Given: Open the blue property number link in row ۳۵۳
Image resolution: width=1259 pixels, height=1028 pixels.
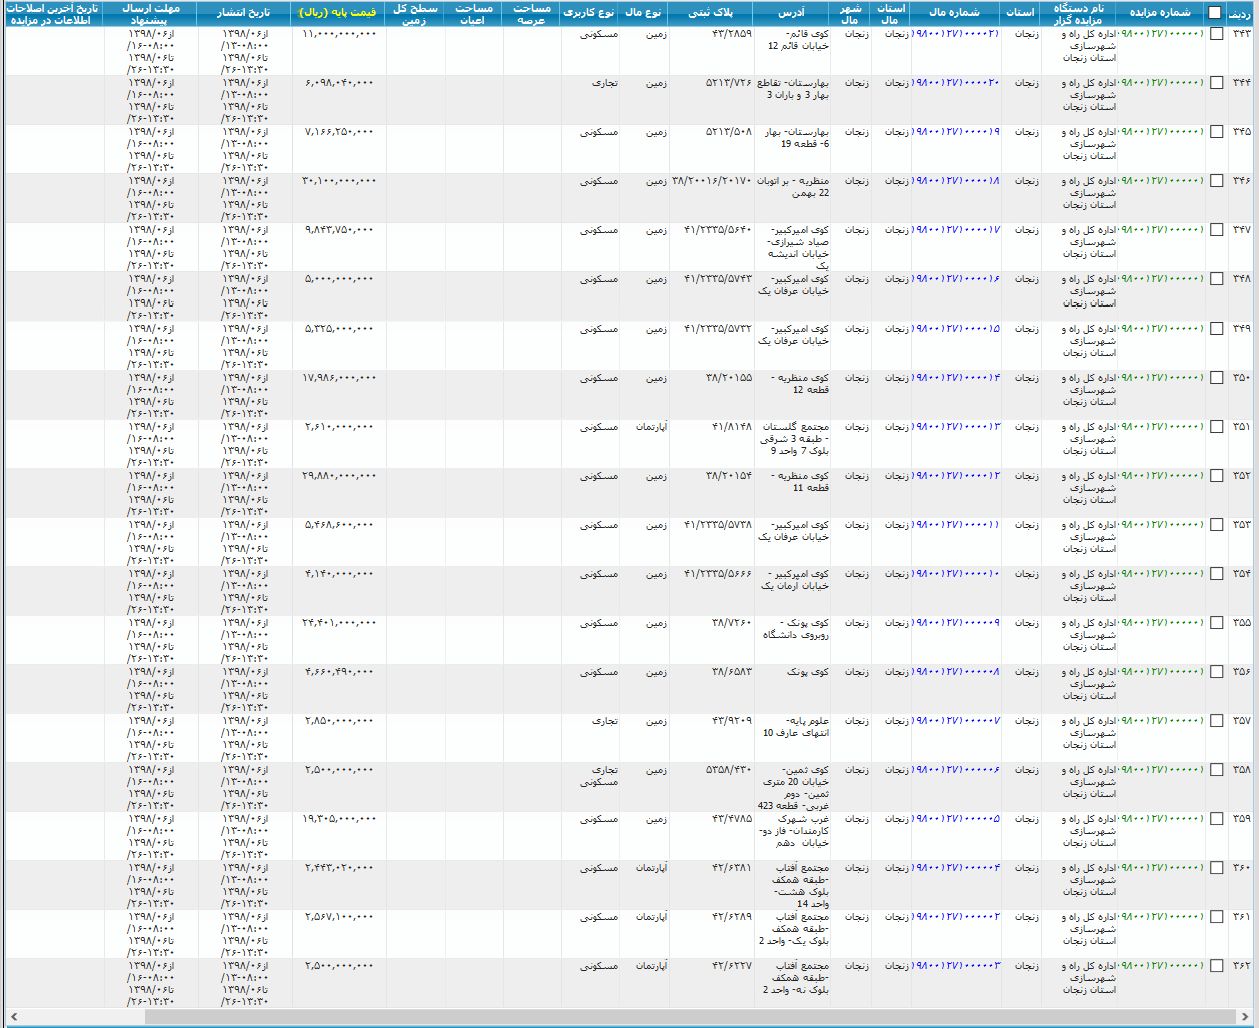Looking at the screenshot, I should (956, 524).
